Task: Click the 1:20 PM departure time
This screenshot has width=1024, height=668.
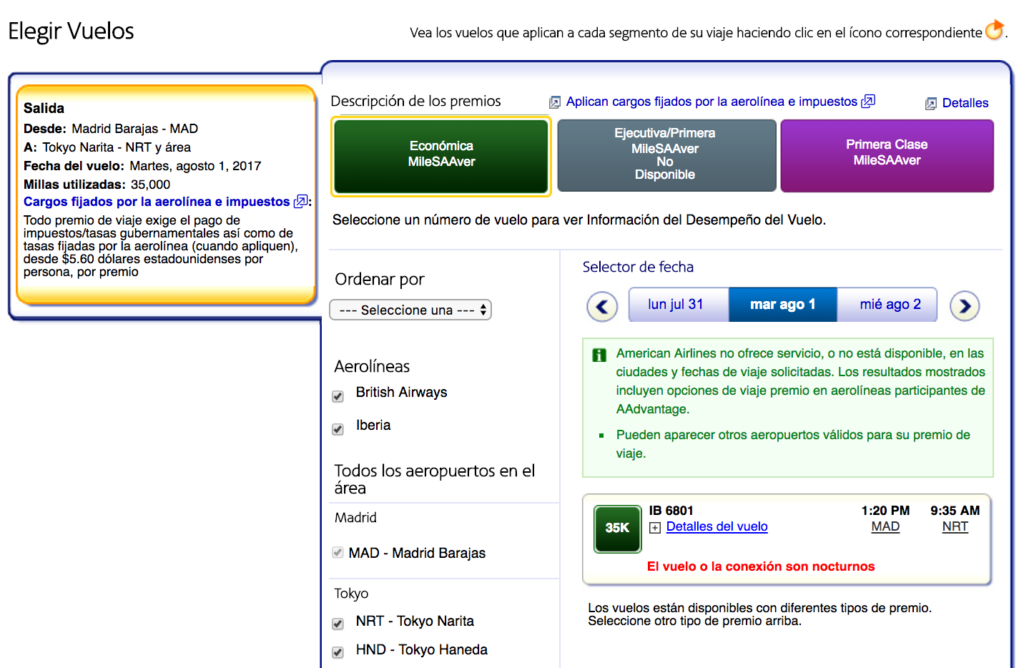Action: tap(885, 511)
